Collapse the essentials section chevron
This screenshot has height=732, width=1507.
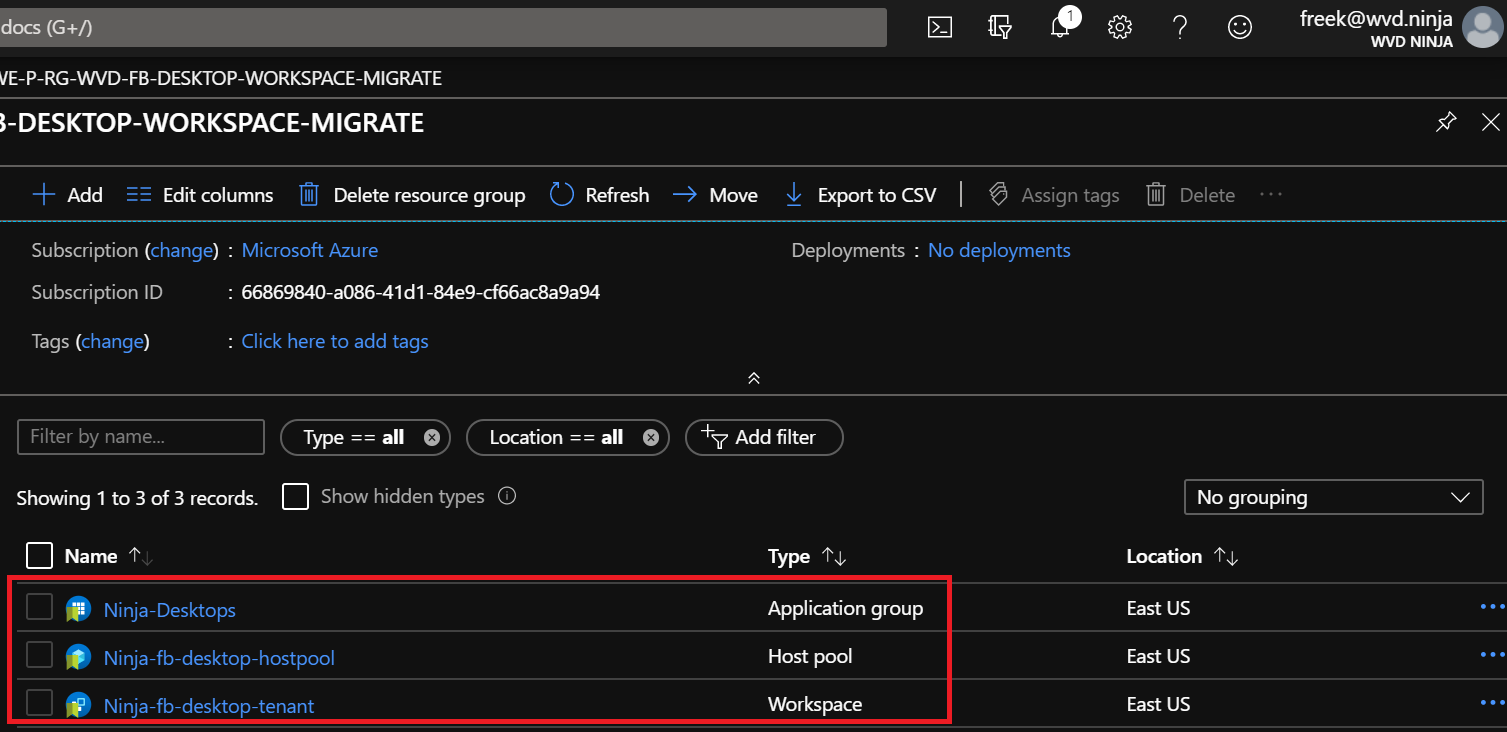pyautogui.click(x=754, y=378)
